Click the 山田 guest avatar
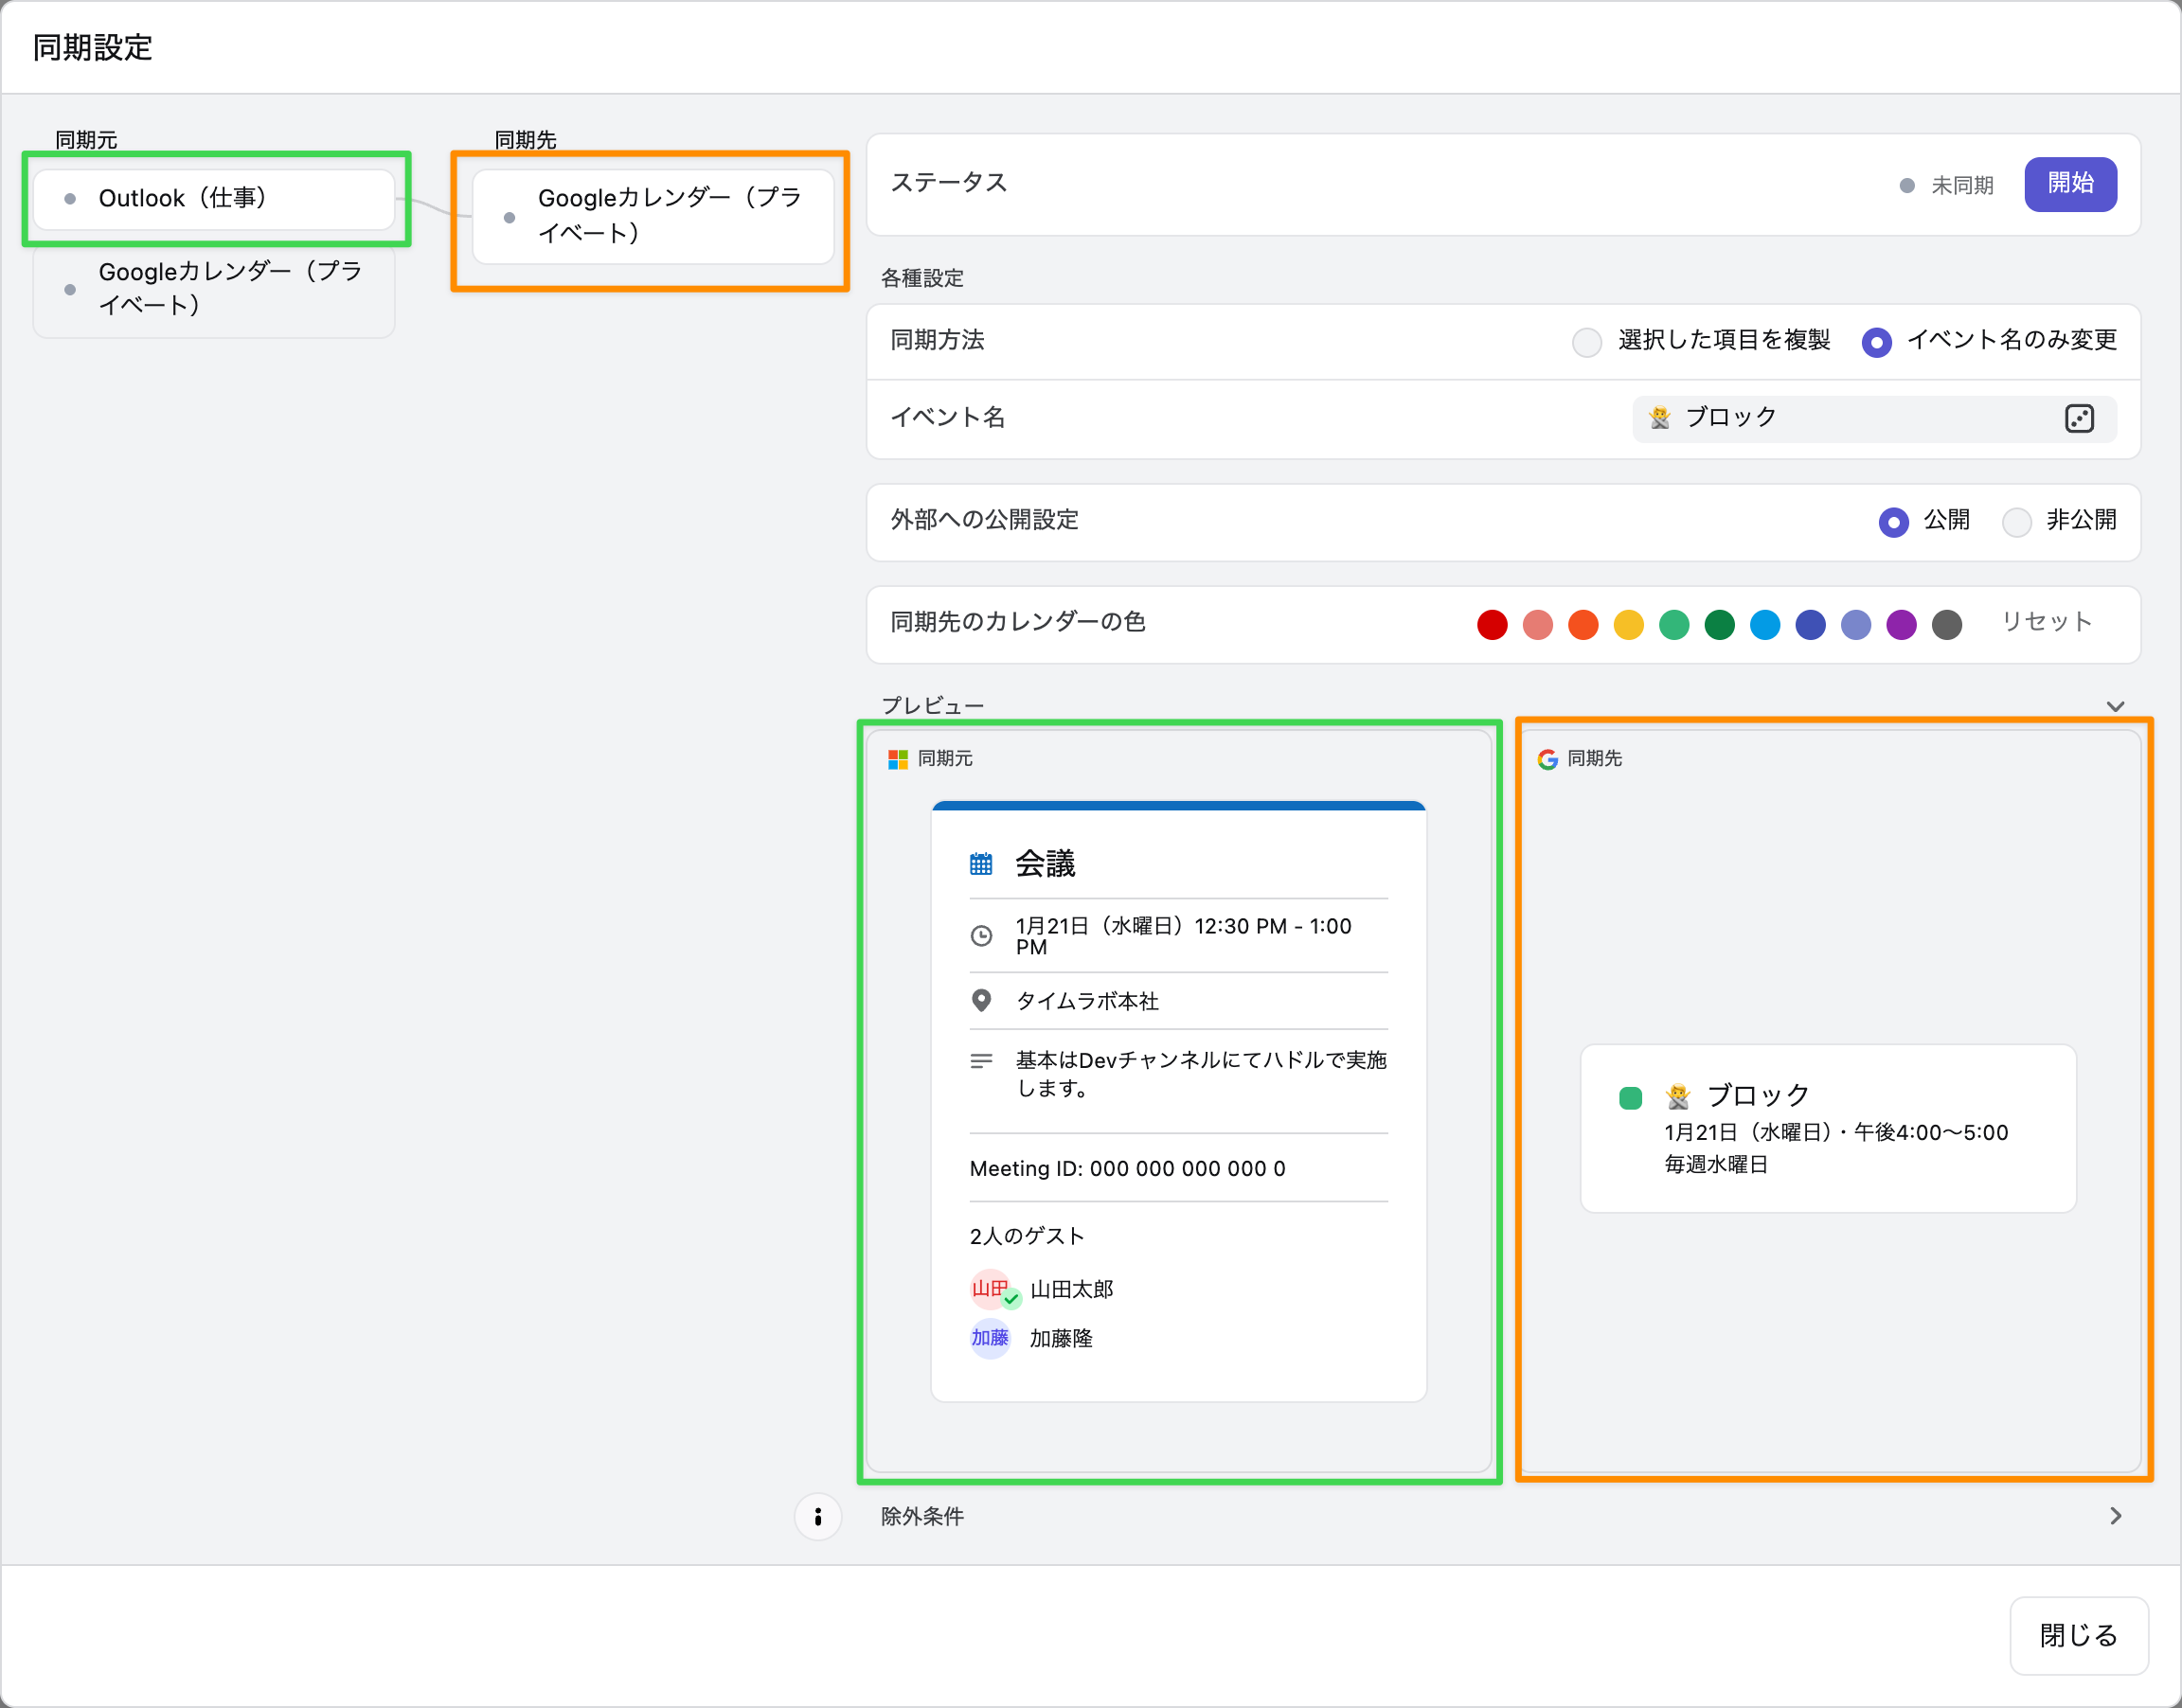Screen dimensions: 2182x1708 tap(990, 1289)
